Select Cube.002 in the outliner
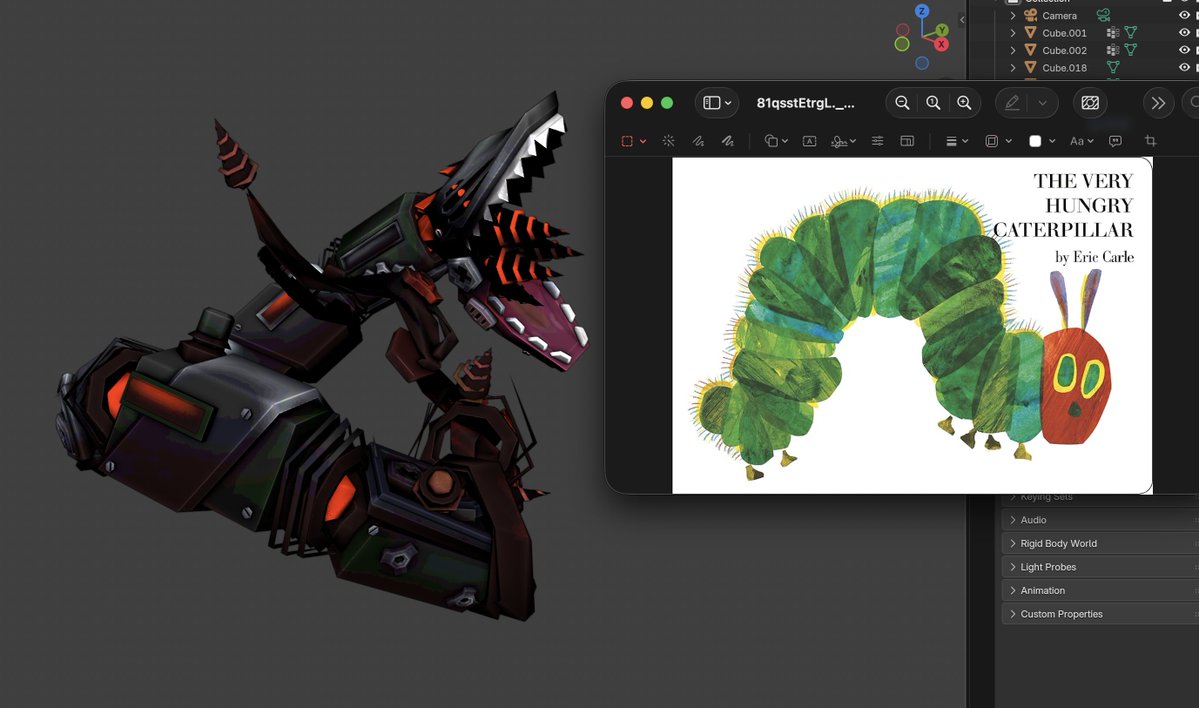The image size is (1199, 708). (x=1064, y=50)
